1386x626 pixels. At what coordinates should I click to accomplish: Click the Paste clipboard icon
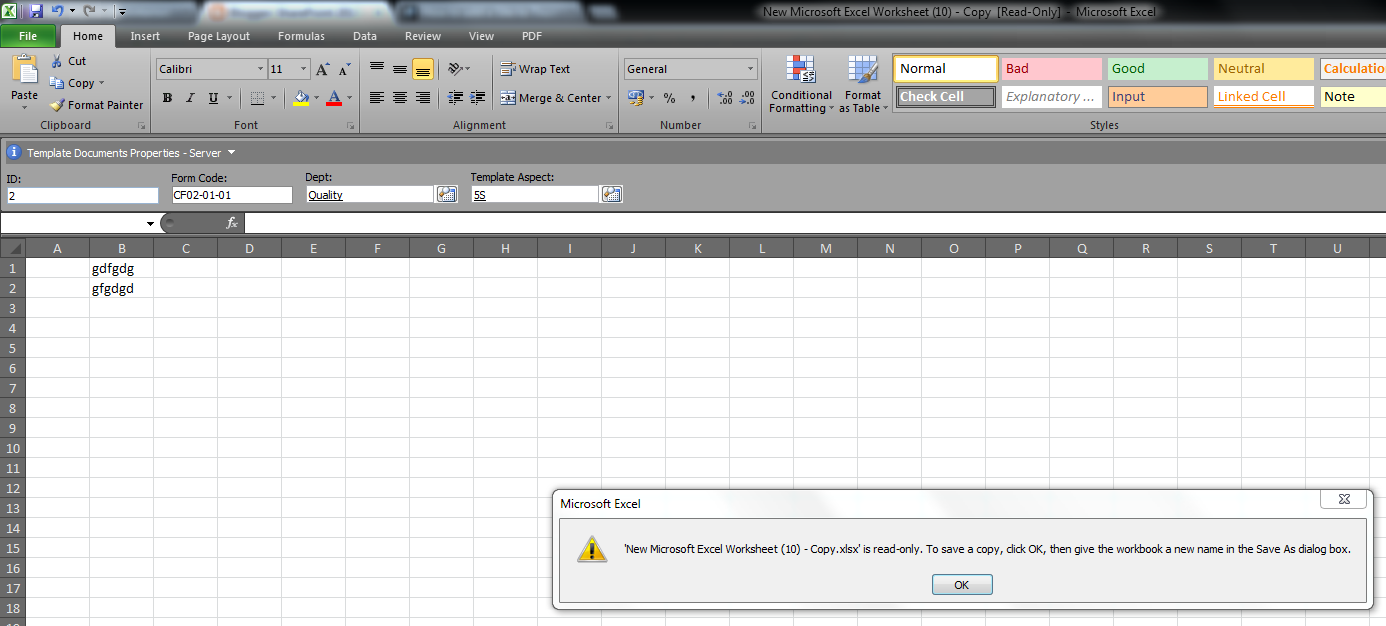coord(24,70)
